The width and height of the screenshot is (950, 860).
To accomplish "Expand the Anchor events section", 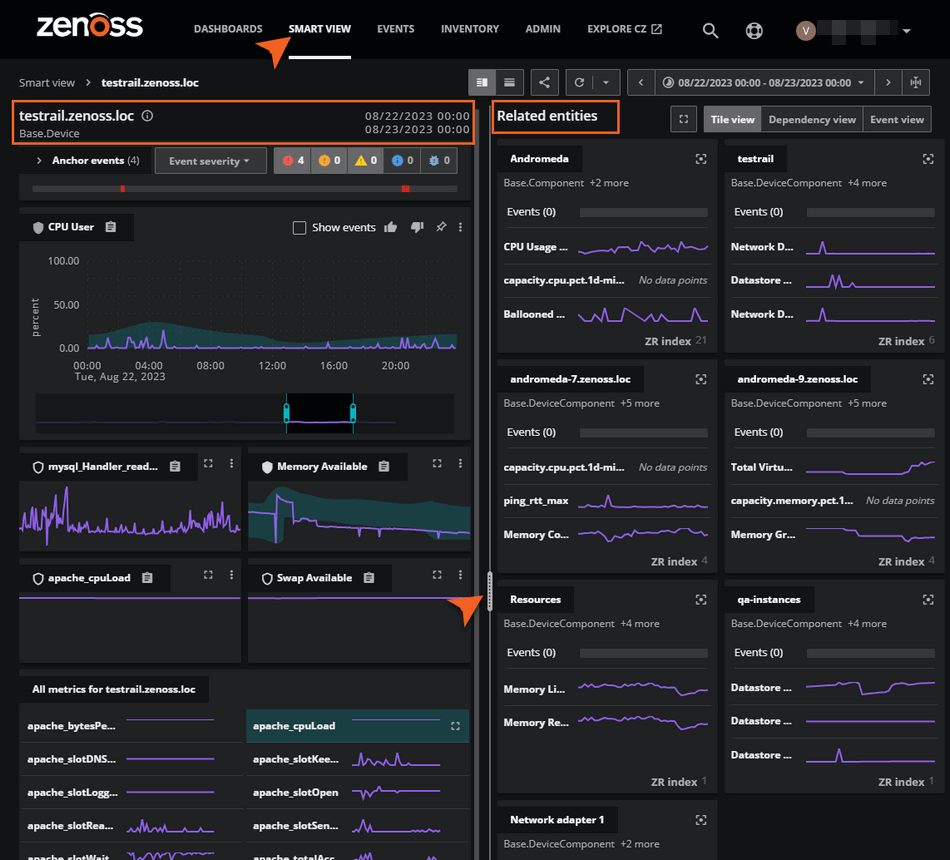I will (x=39, y=161).
